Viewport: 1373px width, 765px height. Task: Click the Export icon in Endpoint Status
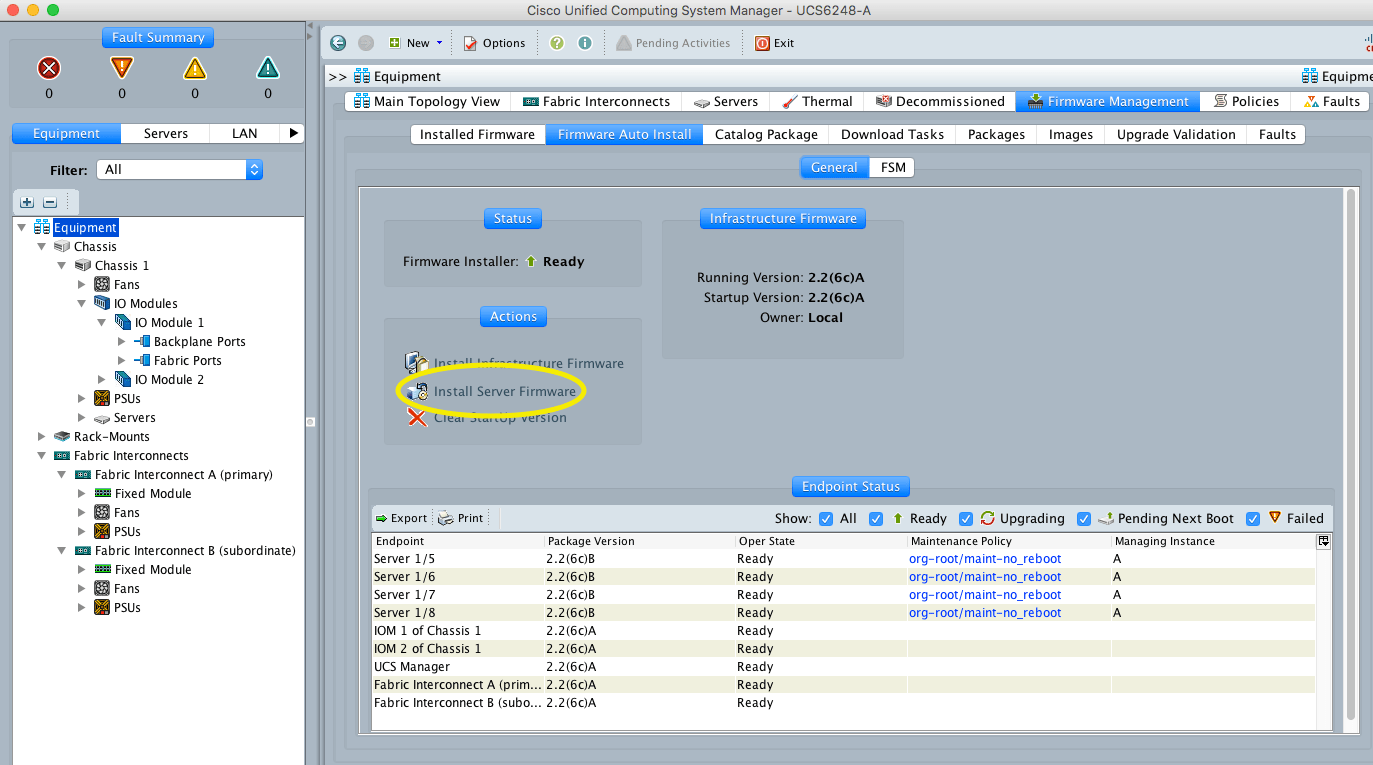point(400,518)
